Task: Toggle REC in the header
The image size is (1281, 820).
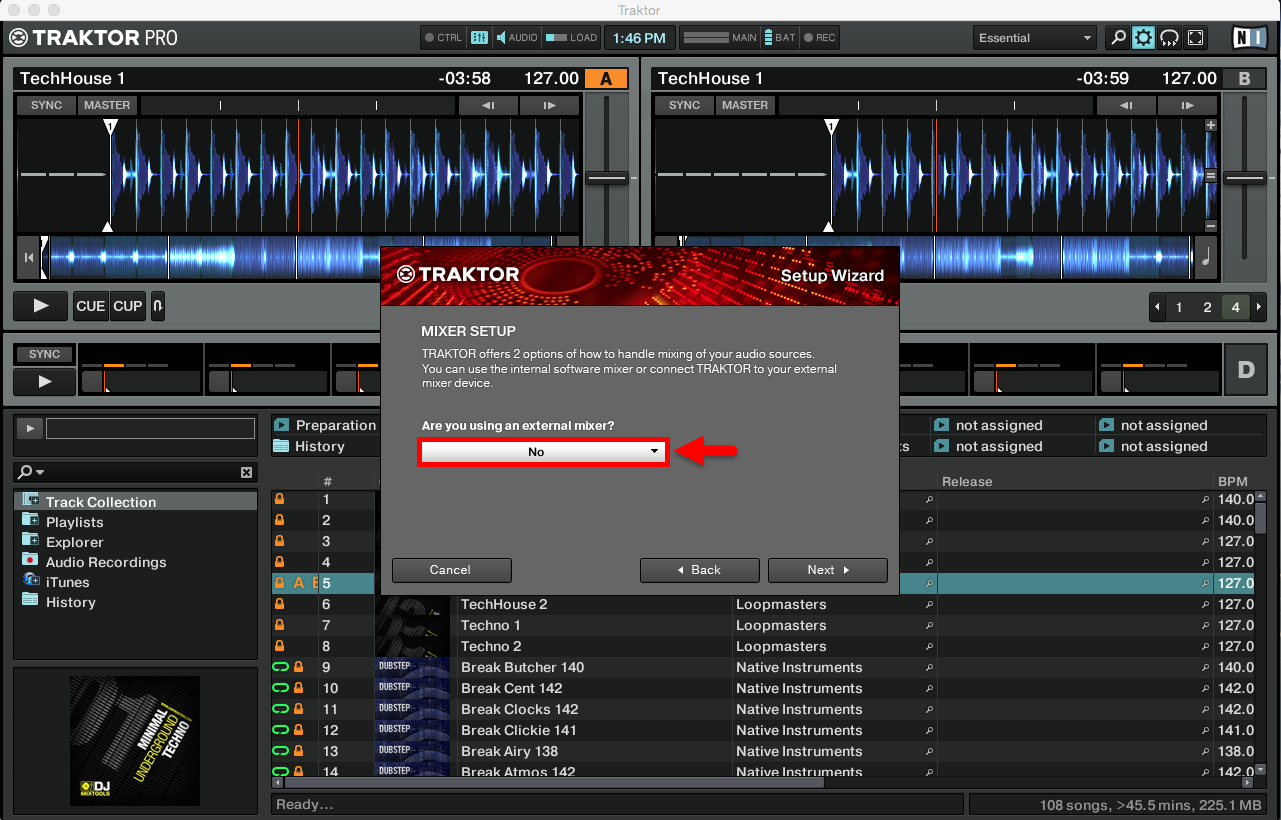Action: click(819, 37)
